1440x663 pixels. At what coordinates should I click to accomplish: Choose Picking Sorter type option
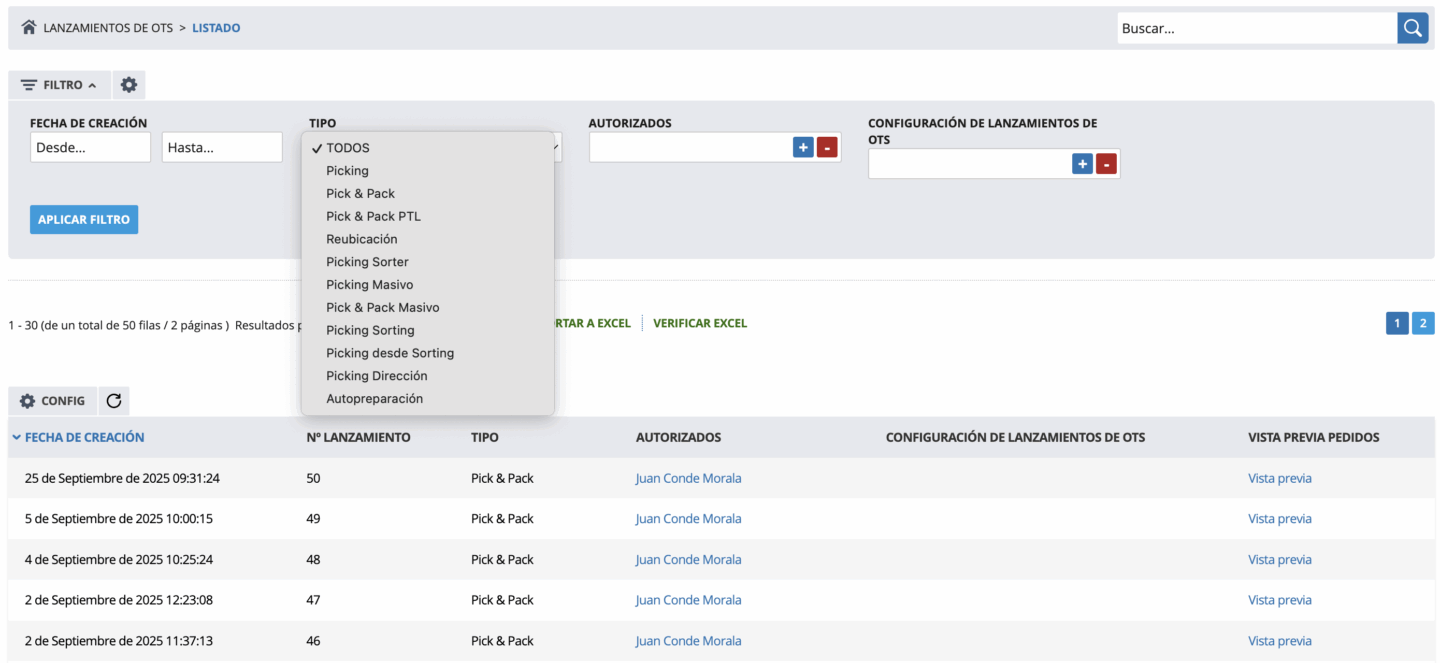[x=367, y=262]
